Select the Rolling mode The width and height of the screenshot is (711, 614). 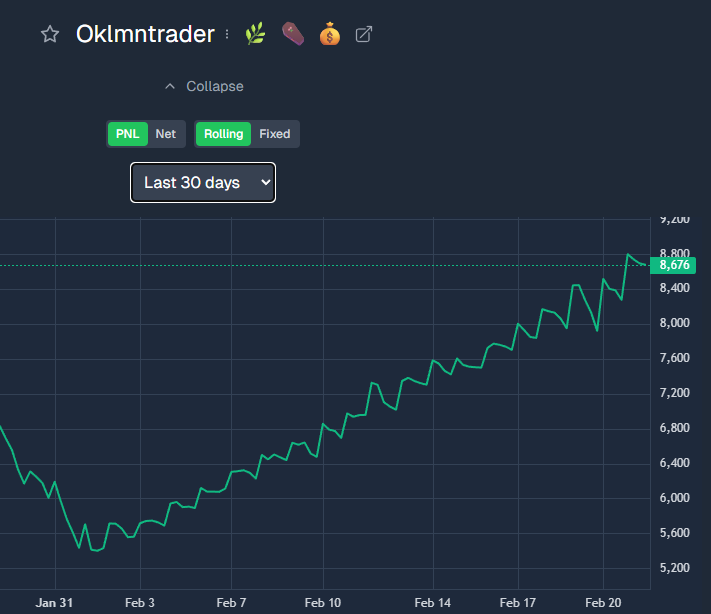(x=224, y=134)
